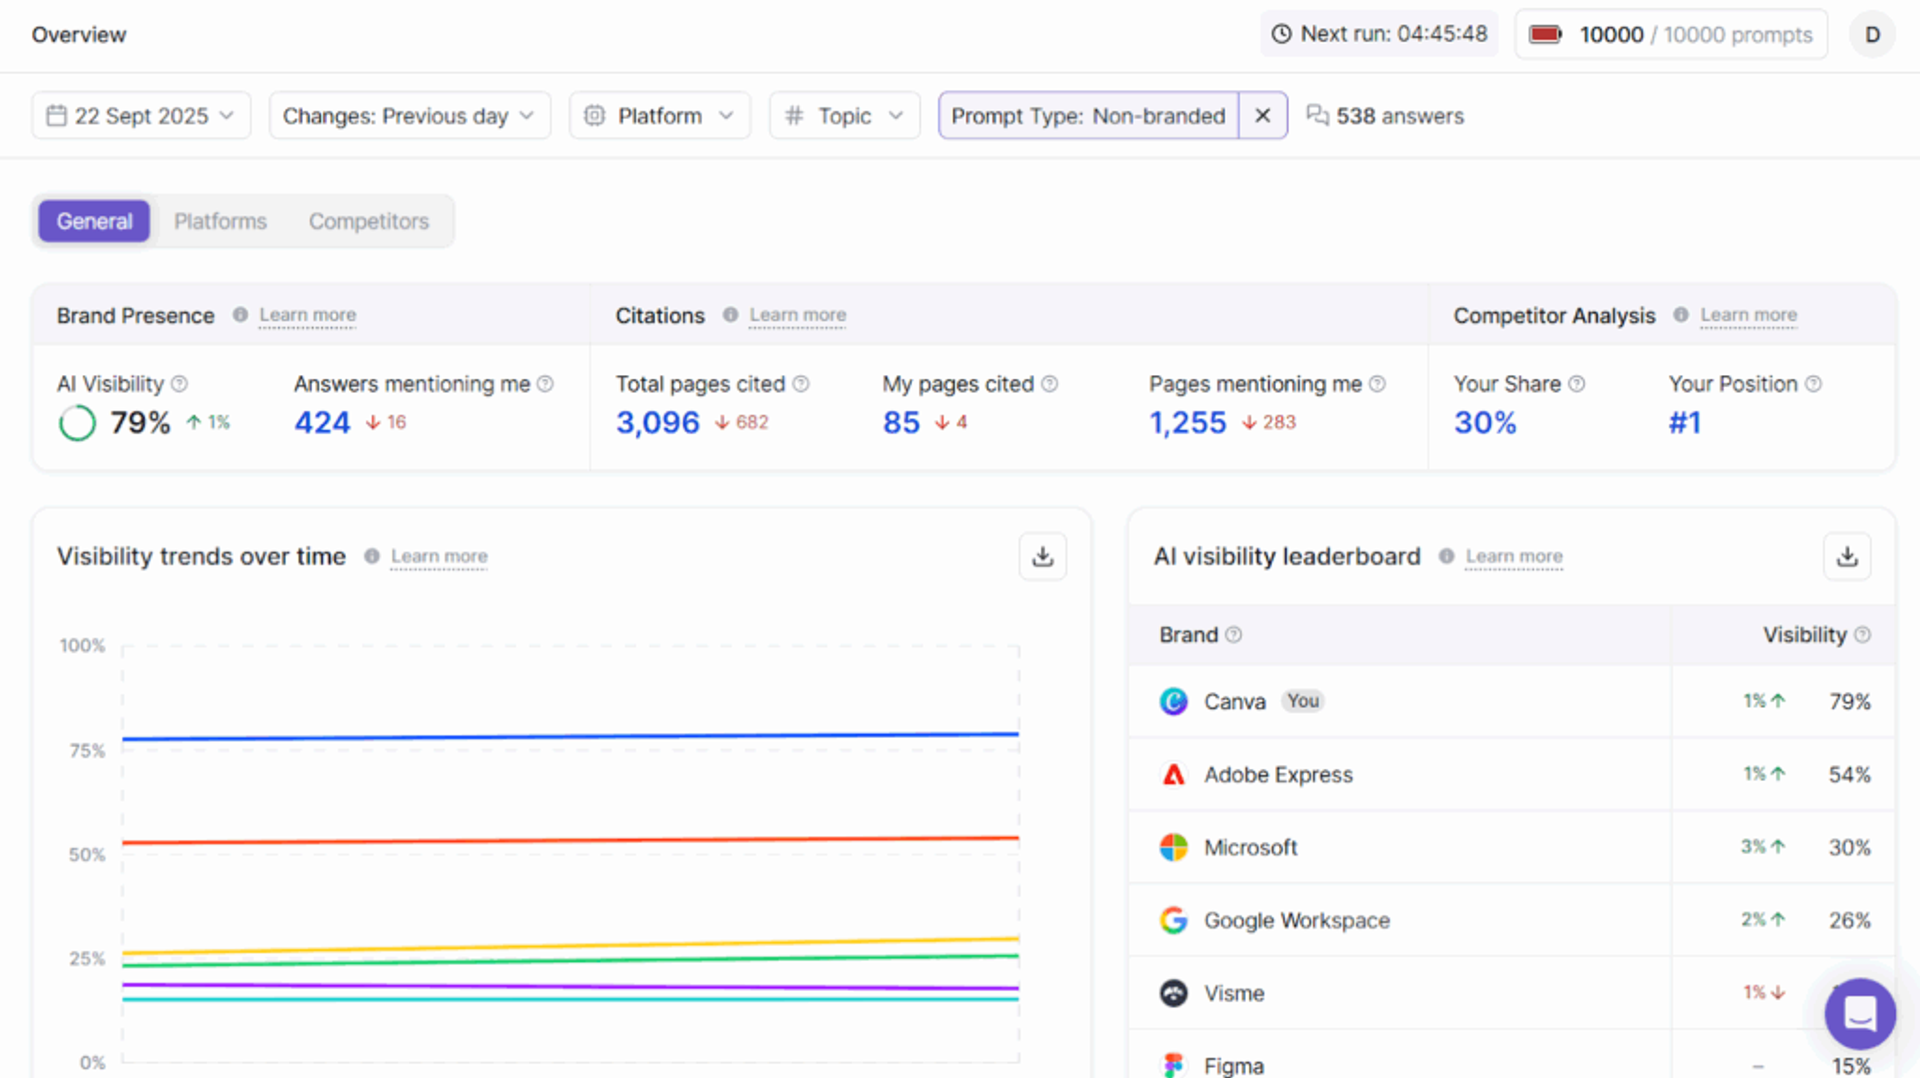This screenshot has width=1920, height=1078.
Task: Click the Next run: 04:45:48 indicator
Action: click(1379, 34)
